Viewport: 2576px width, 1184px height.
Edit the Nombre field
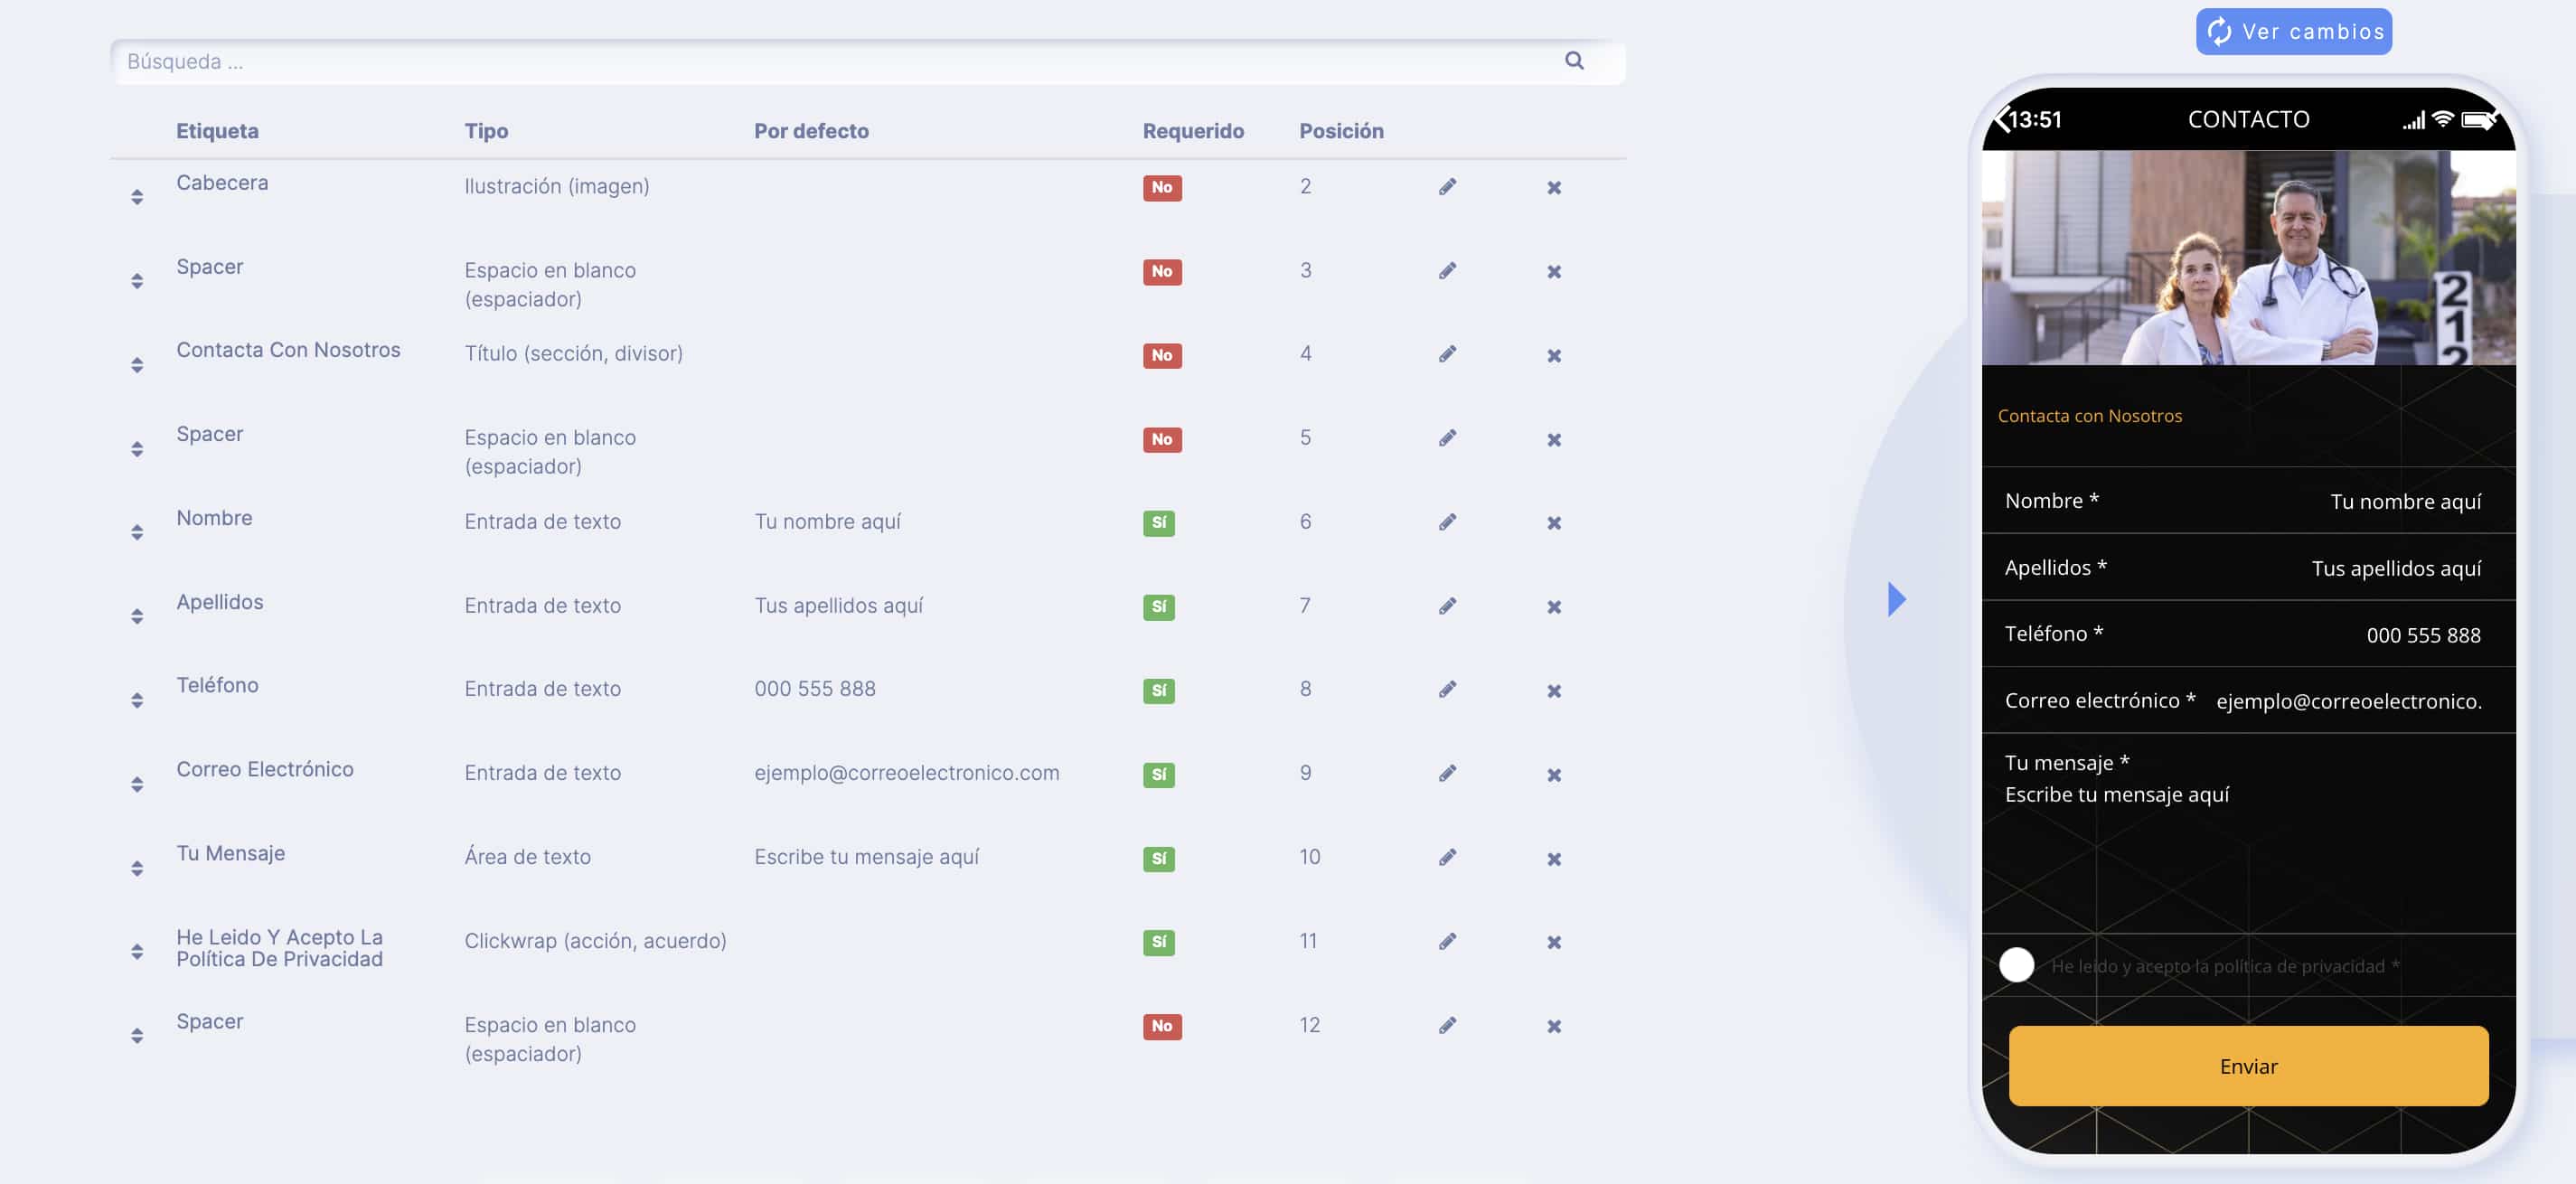coord(1447,522)
